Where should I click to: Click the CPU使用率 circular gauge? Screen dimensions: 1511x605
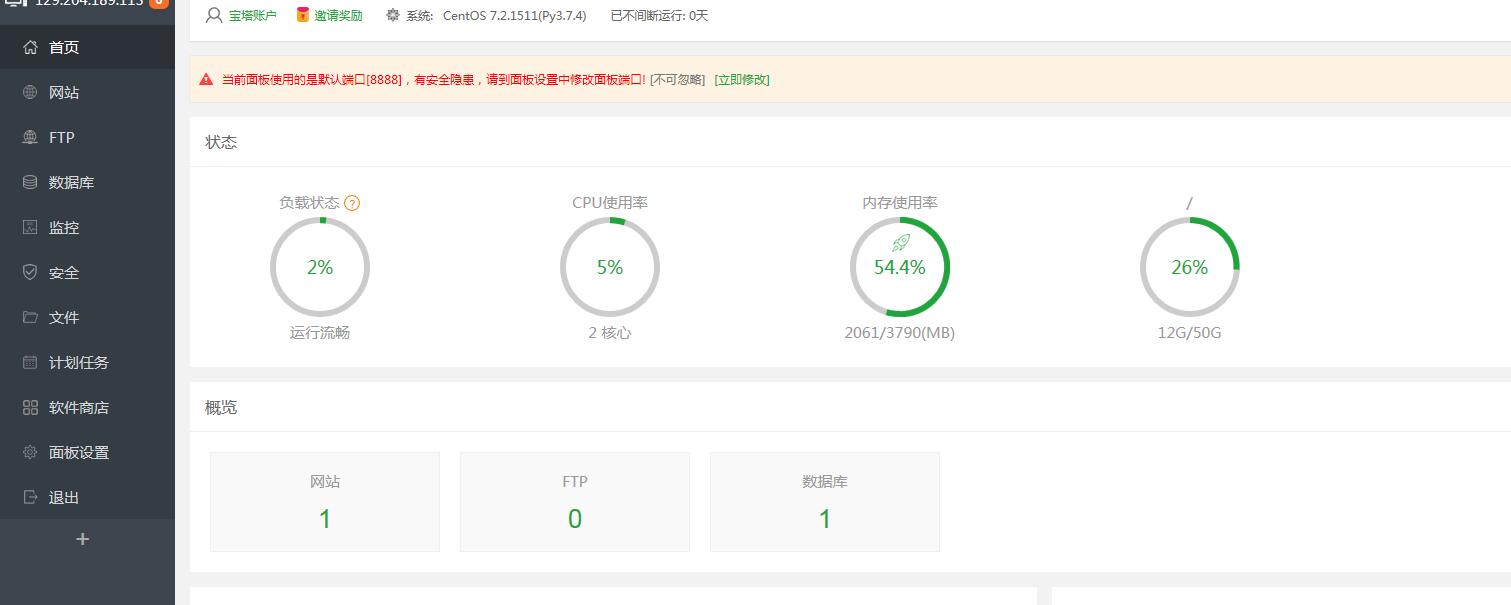[x=610, y=267]
